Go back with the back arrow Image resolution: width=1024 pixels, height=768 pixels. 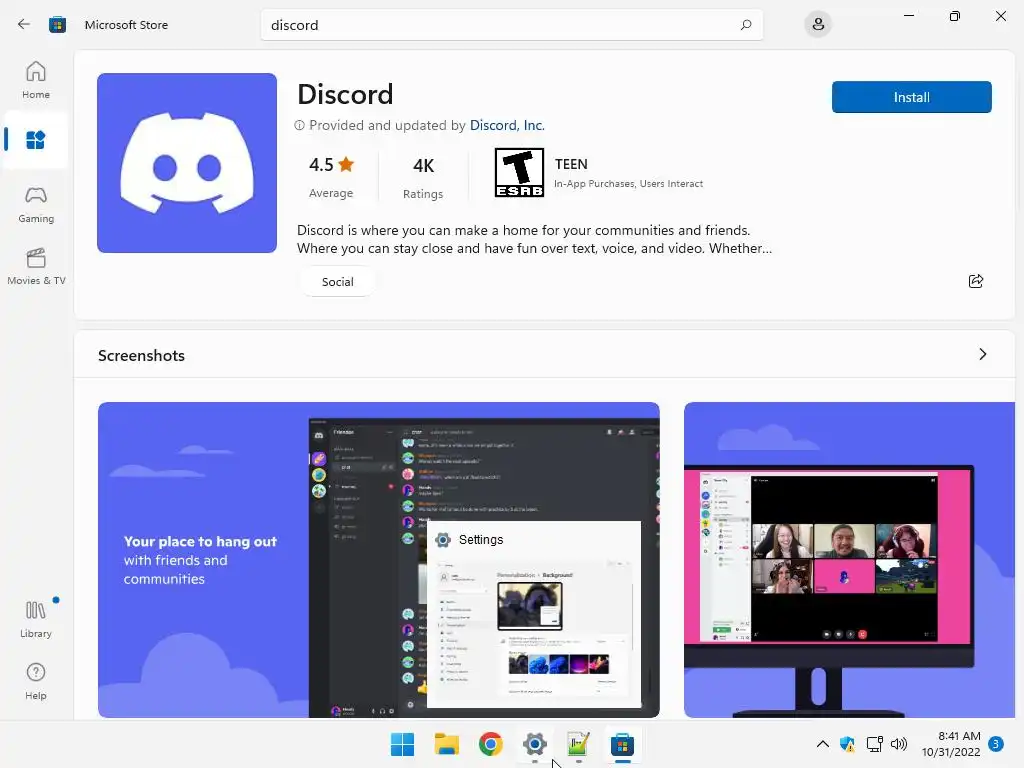(x=24, y=24)
